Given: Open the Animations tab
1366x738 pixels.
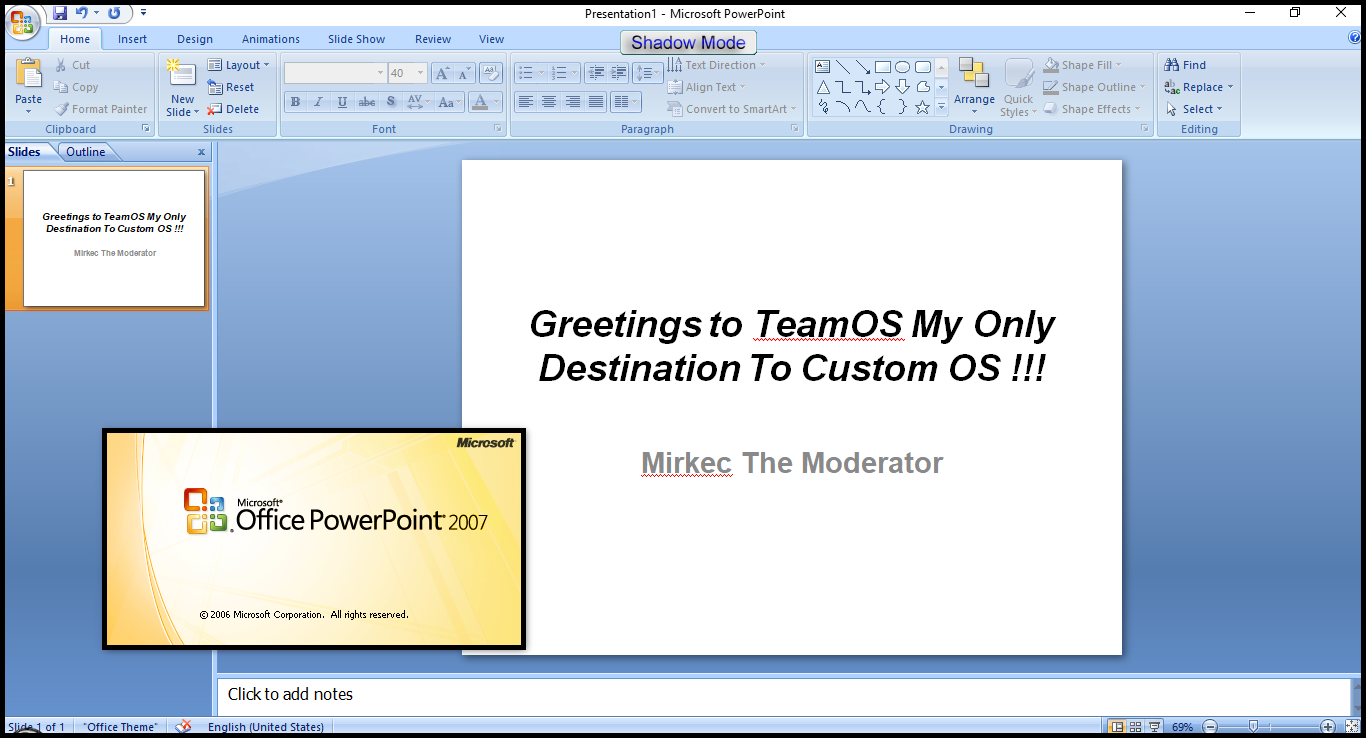Looking at the screenshot, I should pyautogui.click(x=271, y=39).
